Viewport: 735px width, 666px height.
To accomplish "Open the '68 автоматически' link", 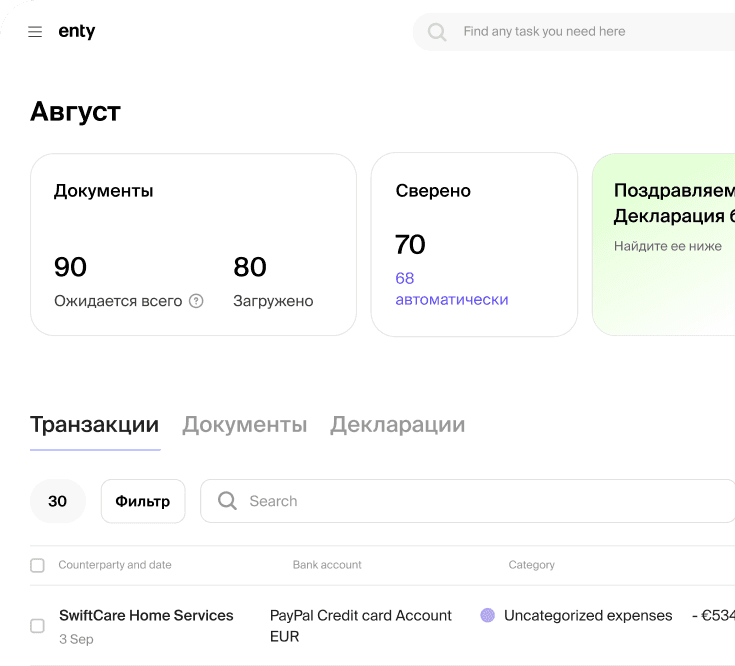I will click(x=451, y=289).
